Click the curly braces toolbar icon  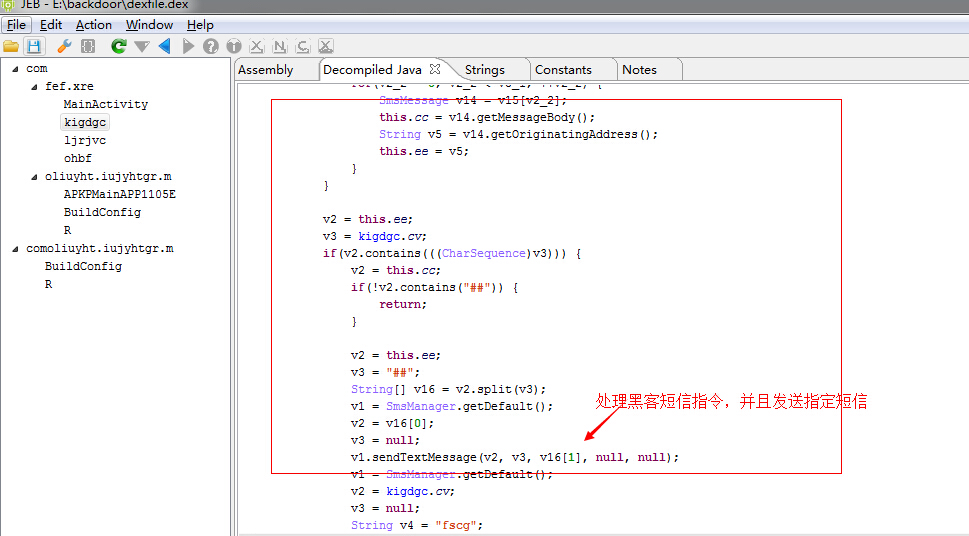(x=88, y=46)
